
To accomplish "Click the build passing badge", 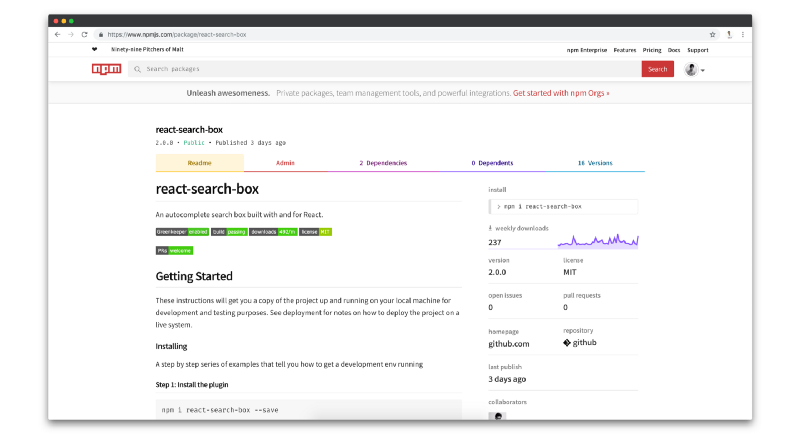I will tap(229, 231).
